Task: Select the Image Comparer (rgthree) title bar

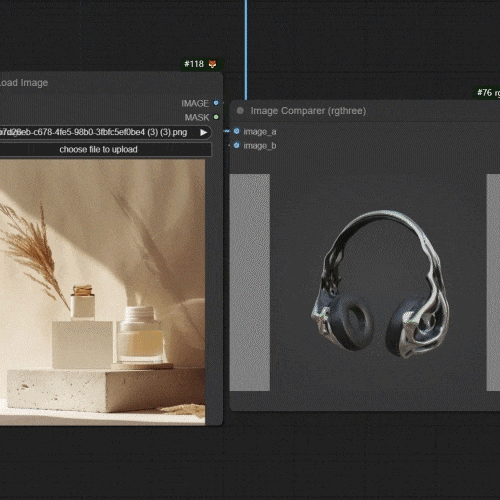Action: 365,111
